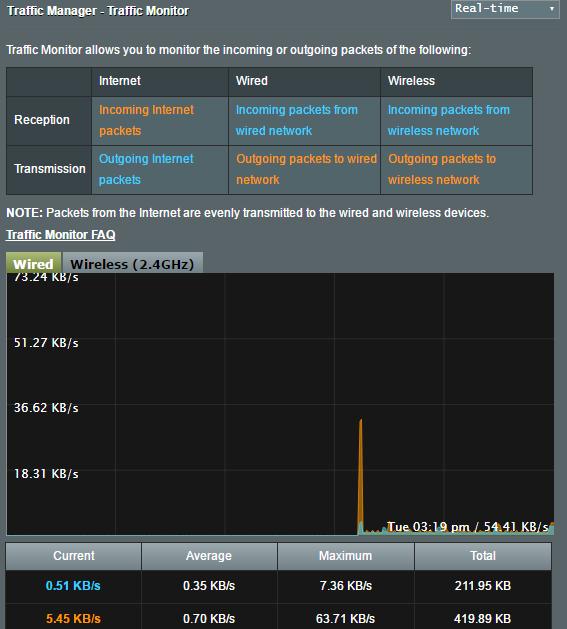Click the NOTE about evenly transmitted packets
Viewport: 567px width, 629px height.
tap(248, 213)
